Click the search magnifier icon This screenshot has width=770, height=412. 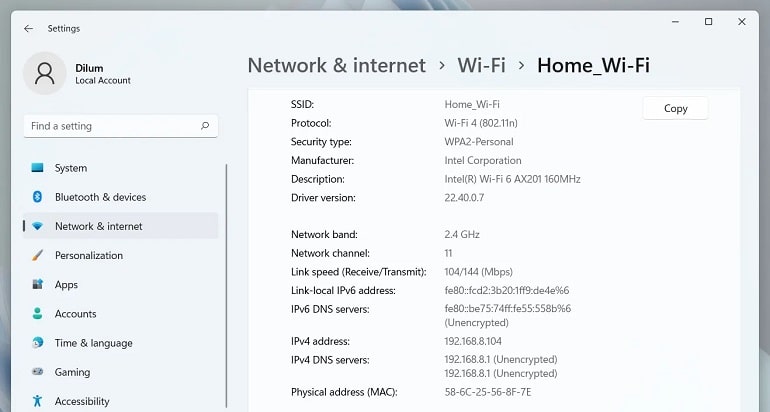click(205, 126)
